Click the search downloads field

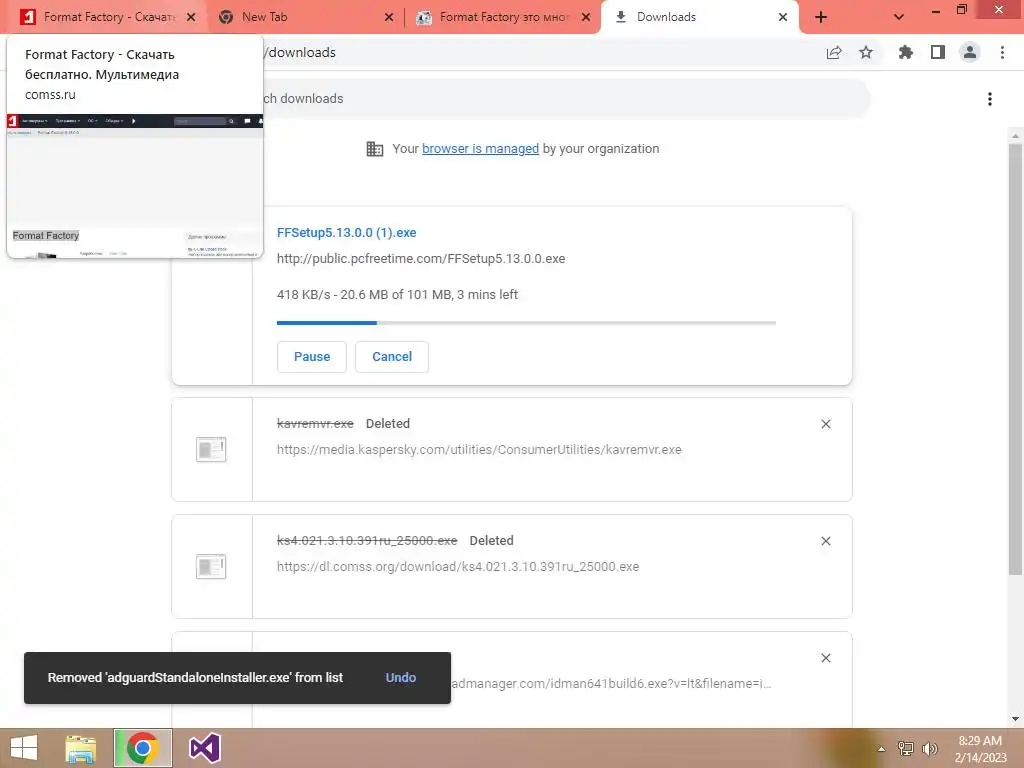565,99
